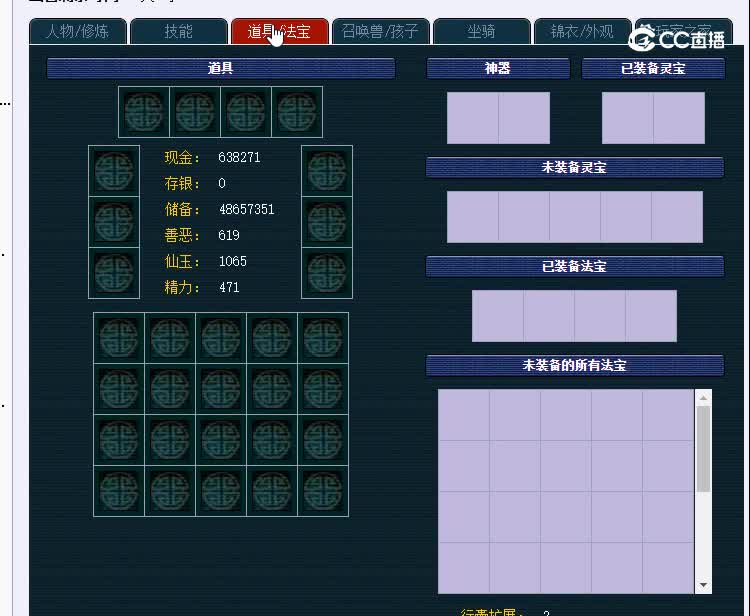Click the 神器 section header
Viewport: 750px width, 616px height.
click(x=498, y=68)
